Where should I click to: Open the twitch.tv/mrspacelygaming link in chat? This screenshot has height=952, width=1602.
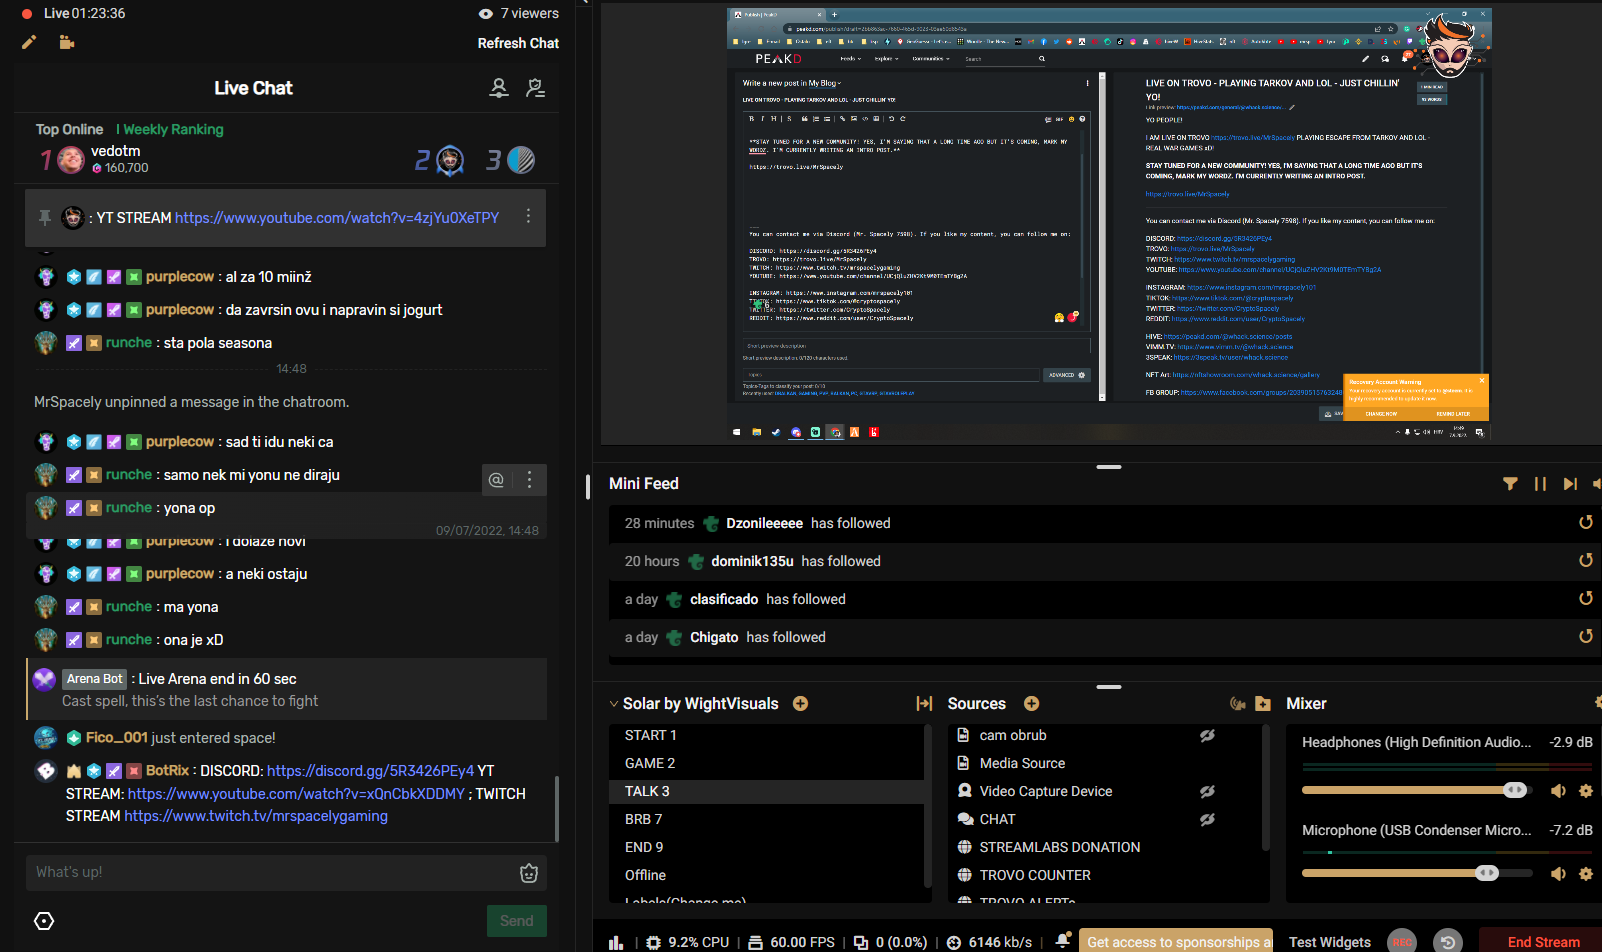256,816
